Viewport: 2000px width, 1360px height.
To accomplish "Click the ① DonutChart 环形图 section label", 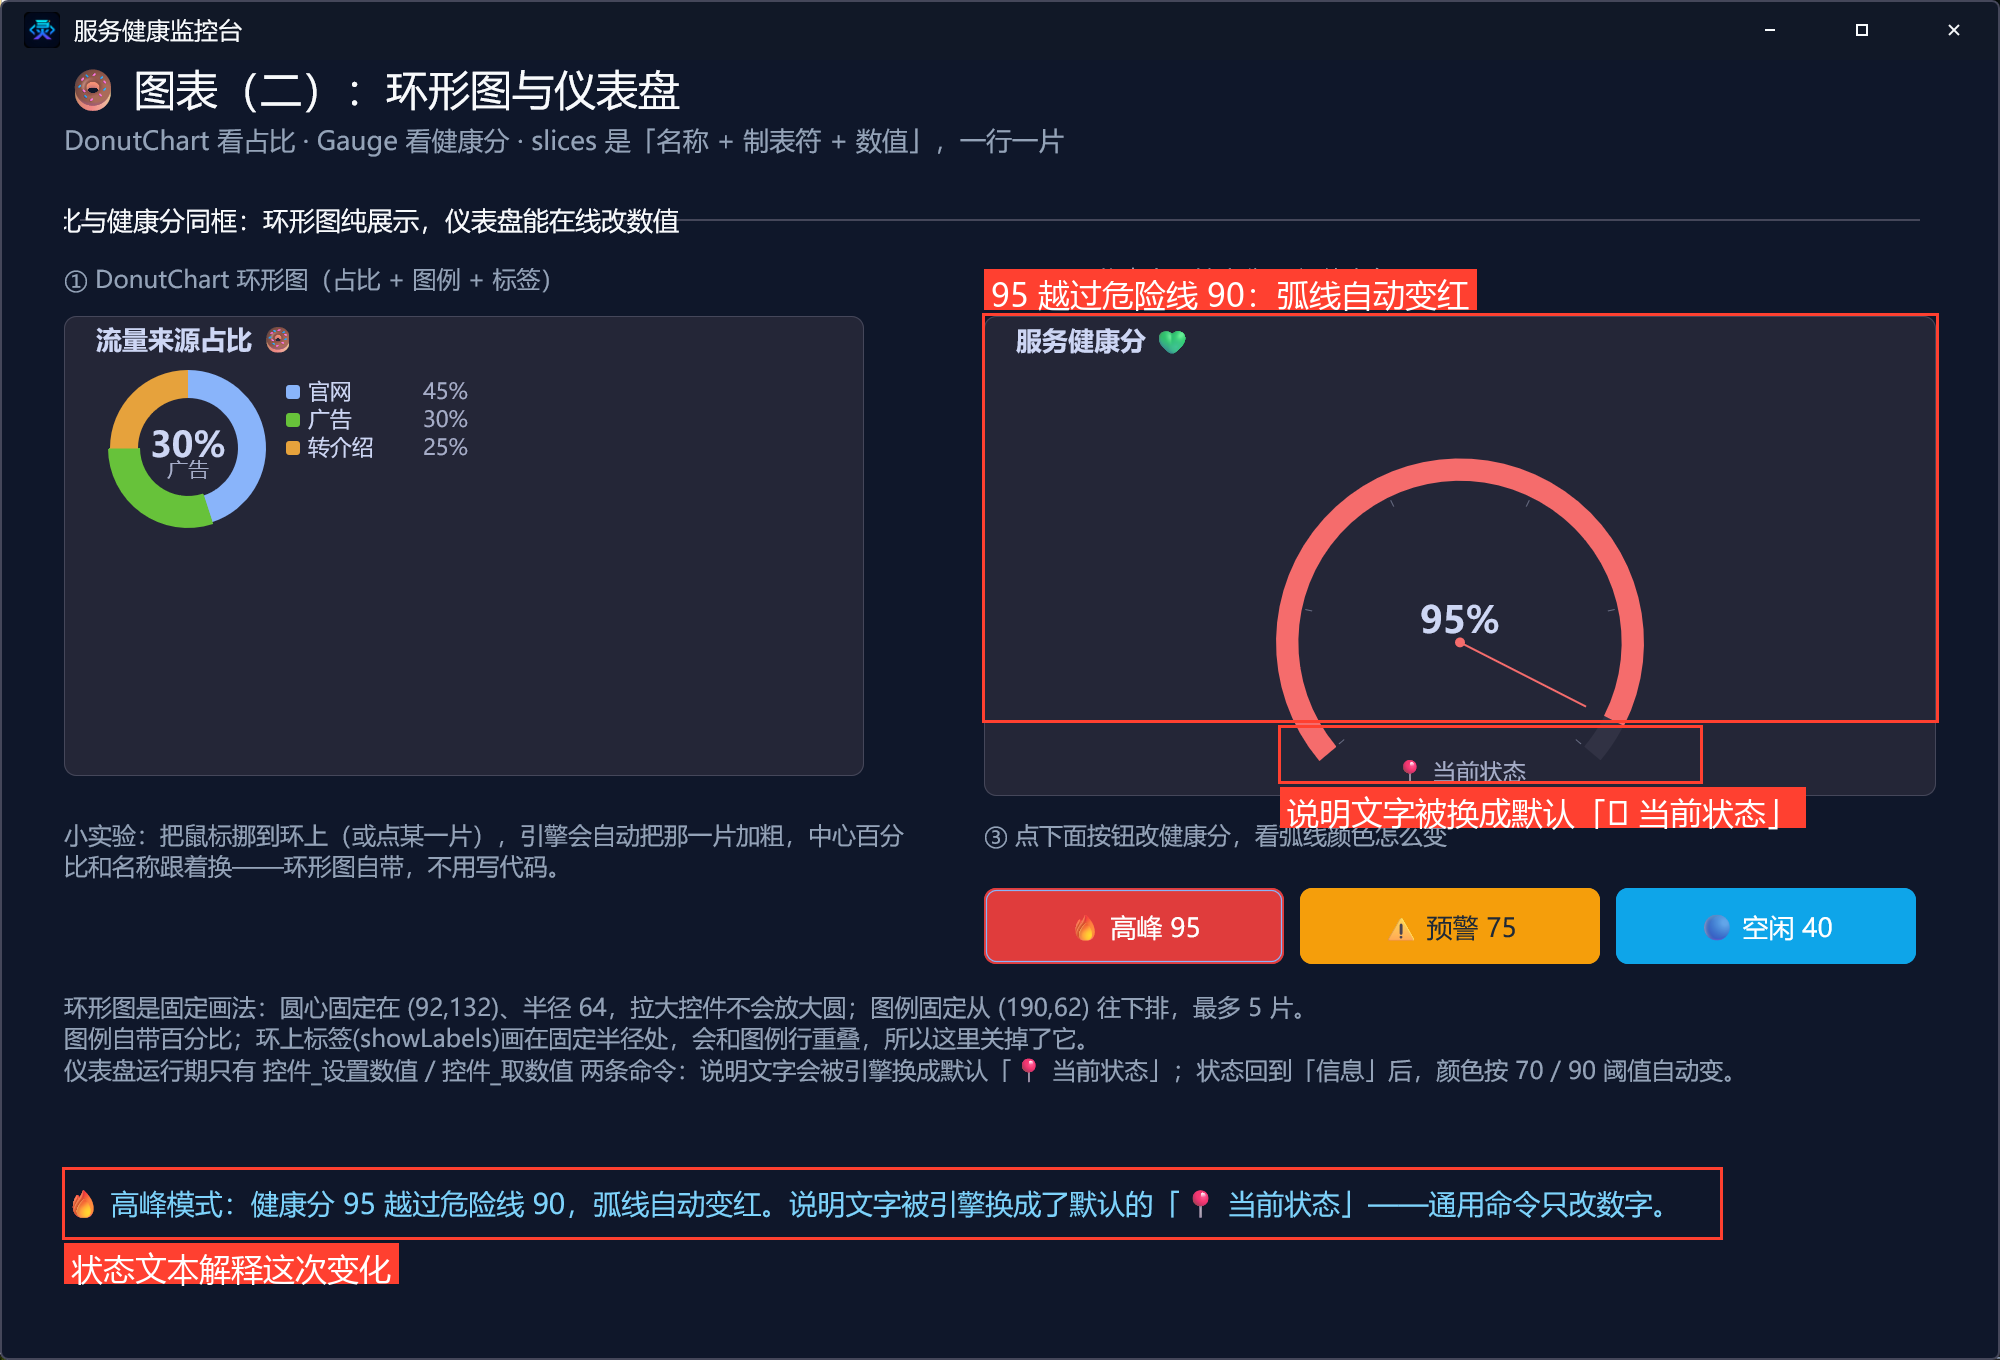I will click(x=308, y=280).
